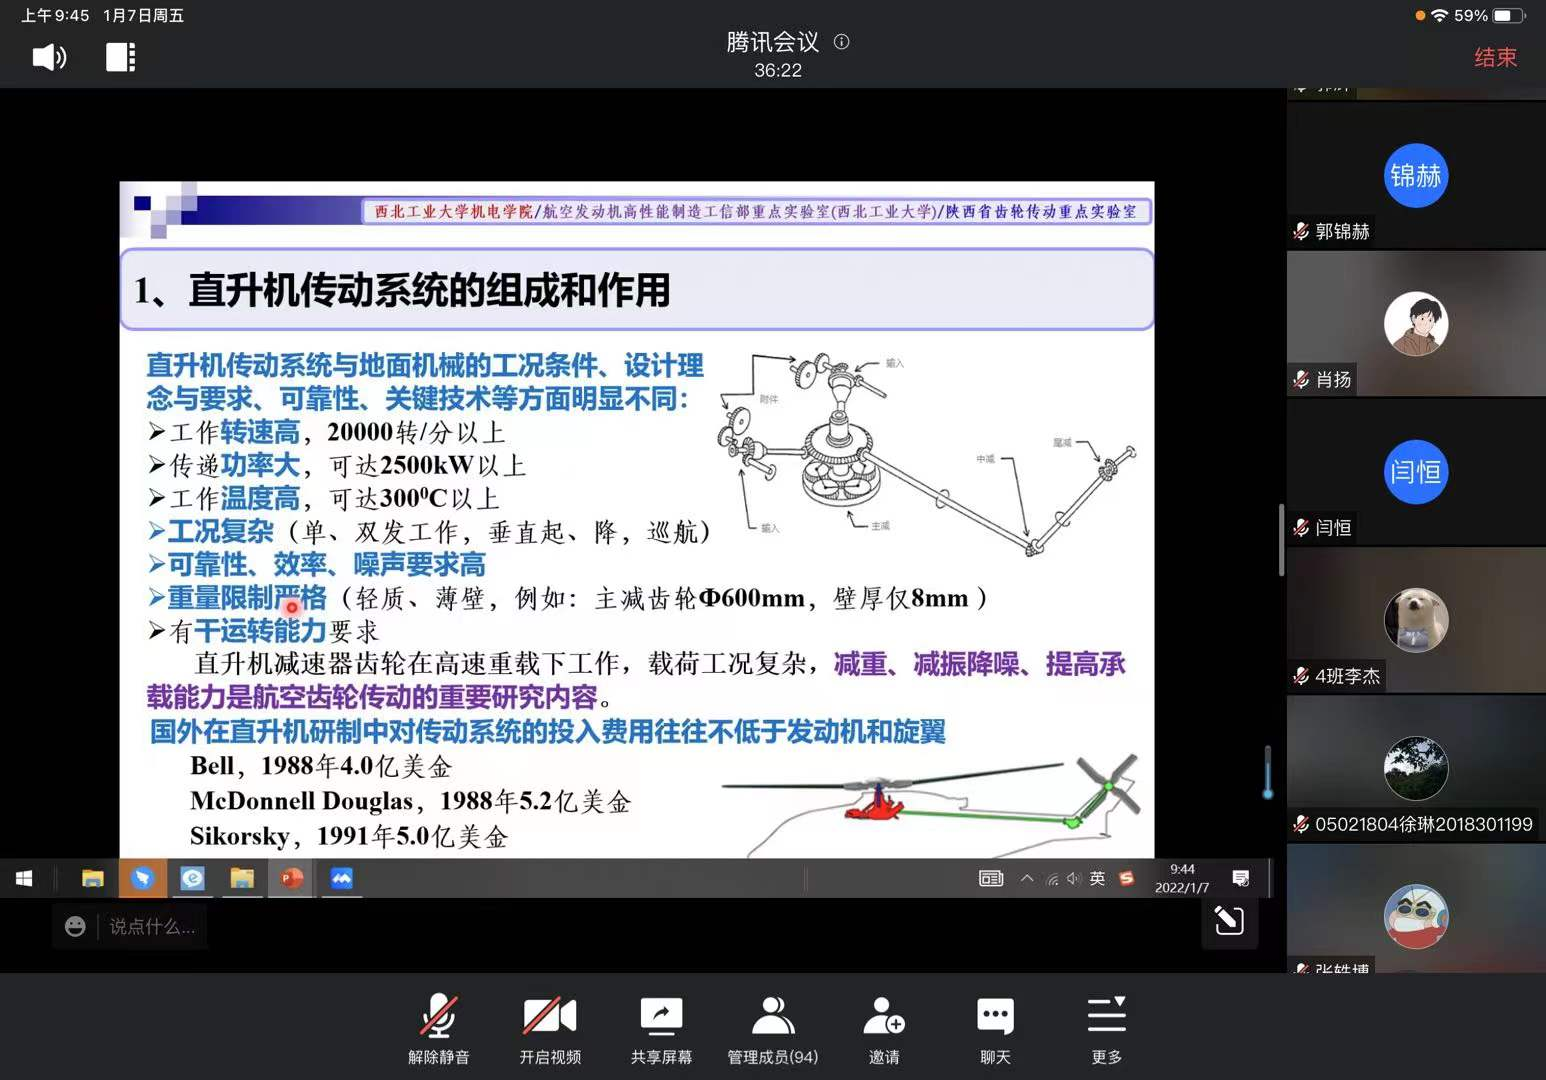The width and height of the screenshot is (1546, 1080).
Task: Unmute microphone with 解除静音
Action: pos(438,1029)
